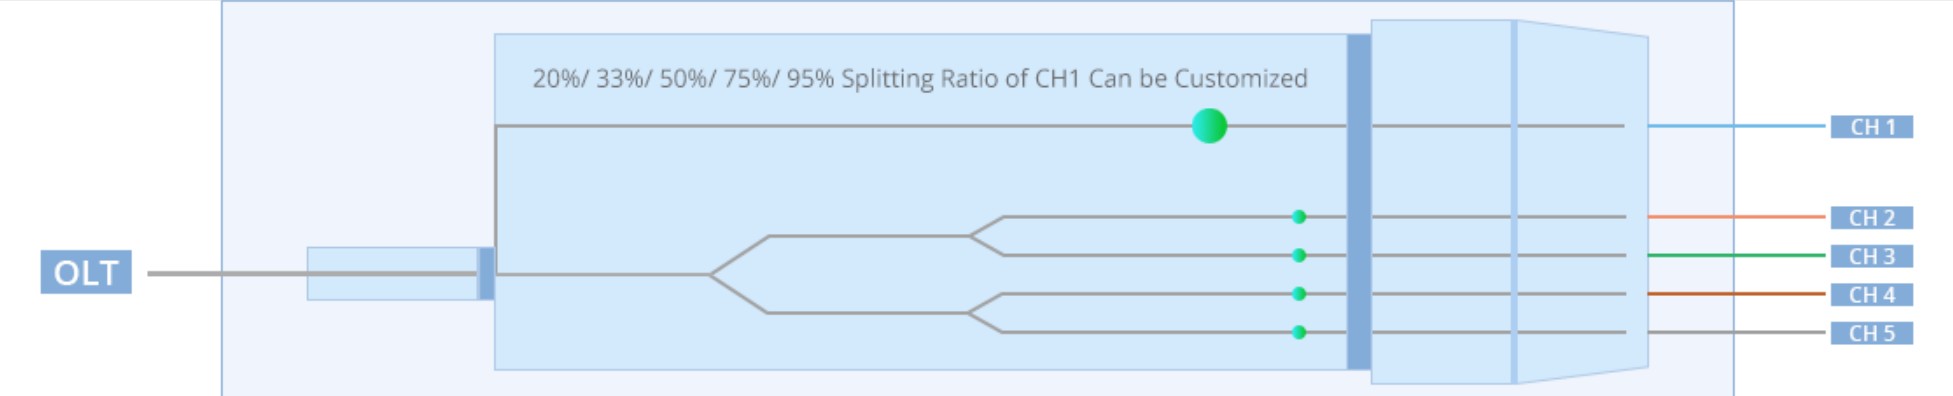Click the first Y-branch splitter junction
This screenshot has height=396, width=1953.
[x=711, y=274]
